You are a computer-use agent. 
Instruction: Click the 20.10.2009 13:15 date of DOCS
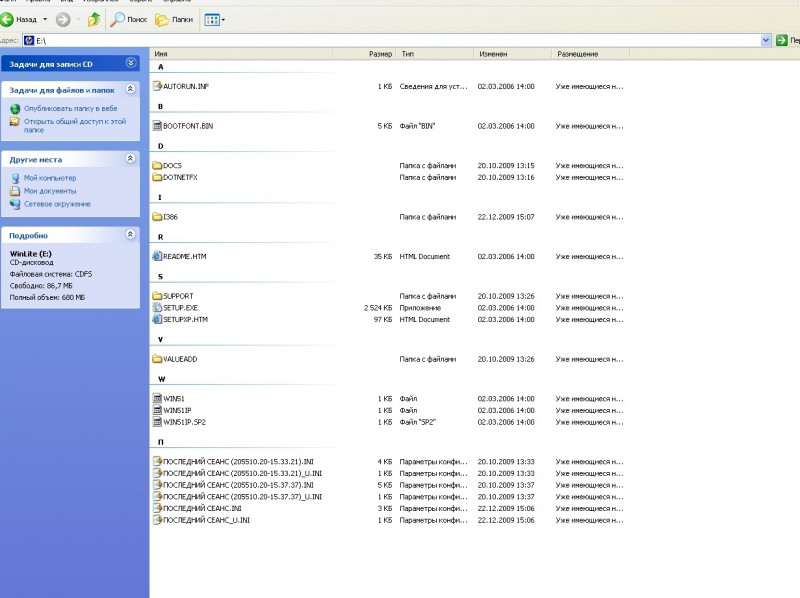point(506,166)
